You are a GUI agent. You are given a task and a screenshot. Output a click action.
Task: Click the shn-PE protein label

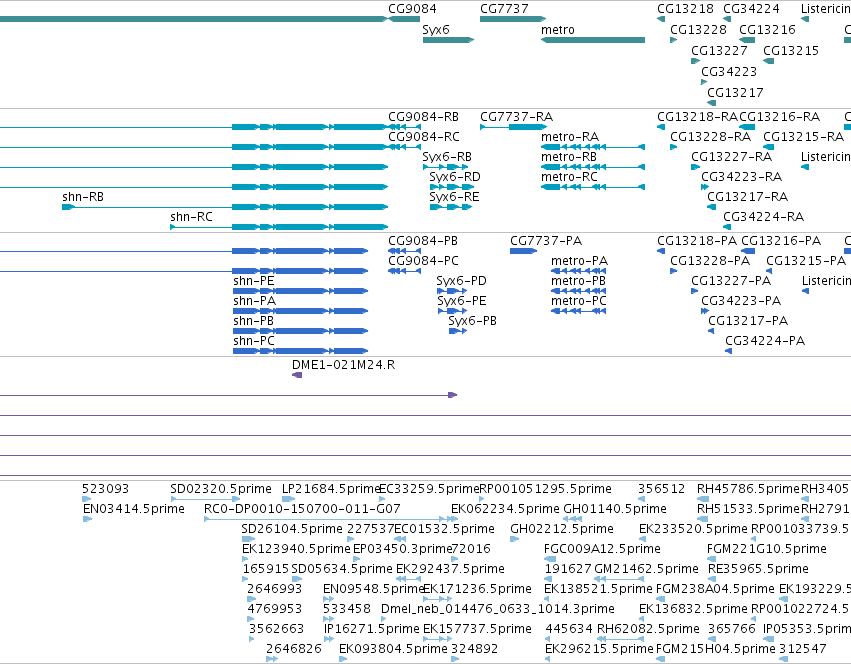253,281
